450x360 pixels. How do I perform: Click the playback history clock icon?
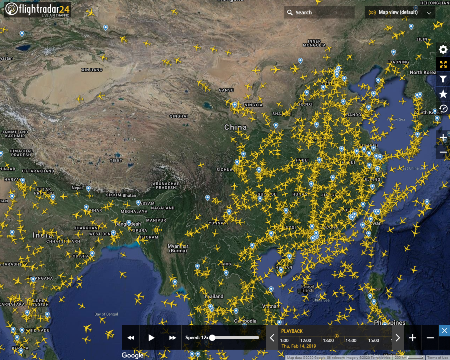click(443, 109)
